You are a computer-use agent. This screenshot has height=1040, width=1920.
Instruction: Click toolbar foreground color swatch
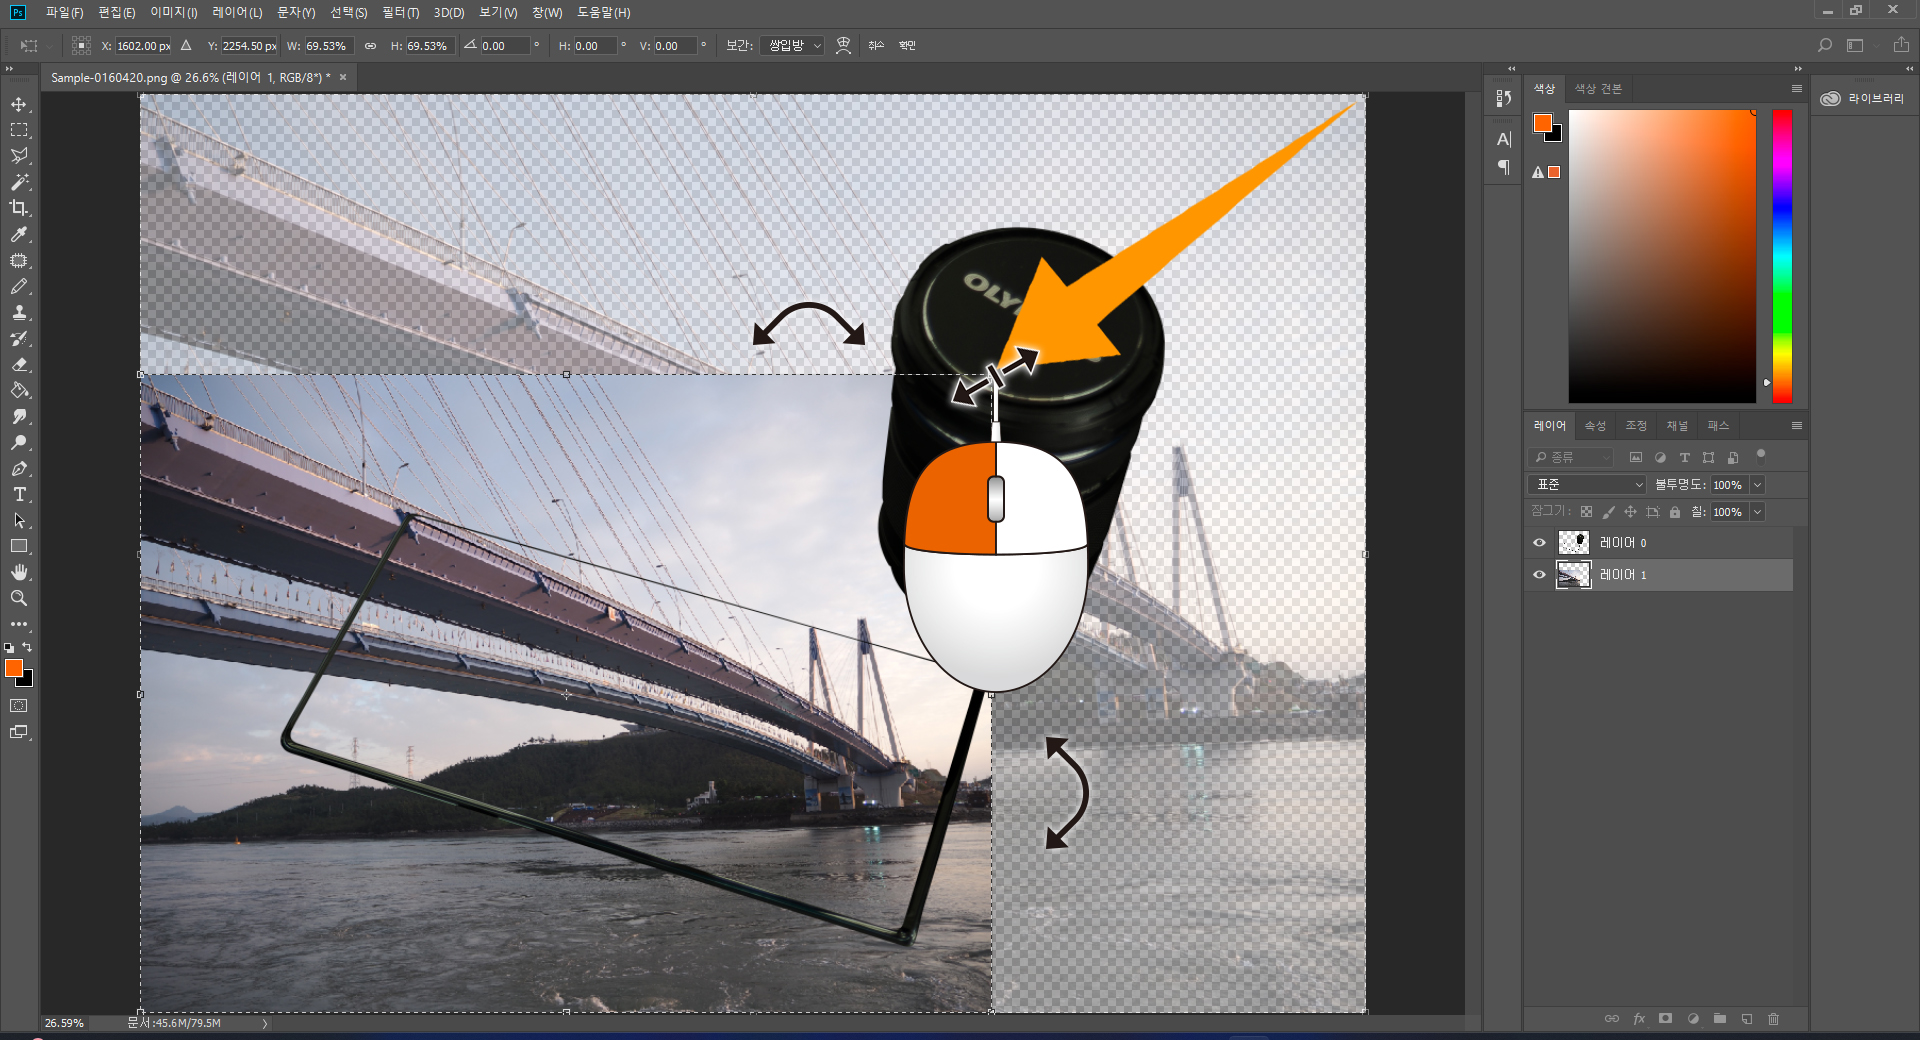tap(13, 668)
